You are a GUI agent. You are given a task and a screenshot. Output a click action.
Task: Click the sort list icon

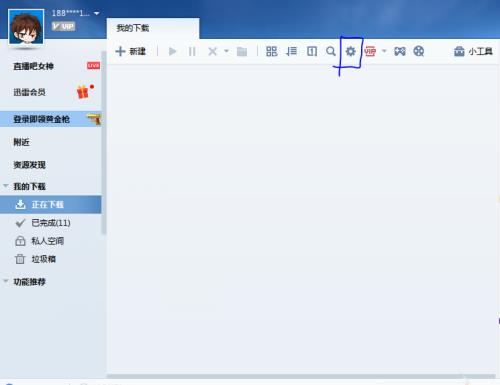tap(291, 51)
